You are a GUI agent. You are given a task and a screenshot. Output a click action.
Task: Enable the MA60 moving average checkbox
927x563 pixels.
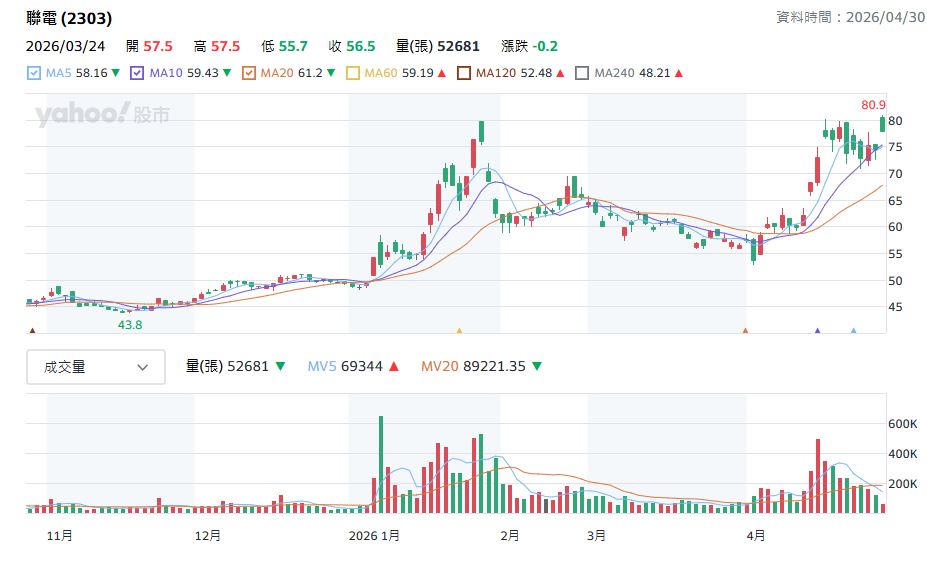point(352,73)
